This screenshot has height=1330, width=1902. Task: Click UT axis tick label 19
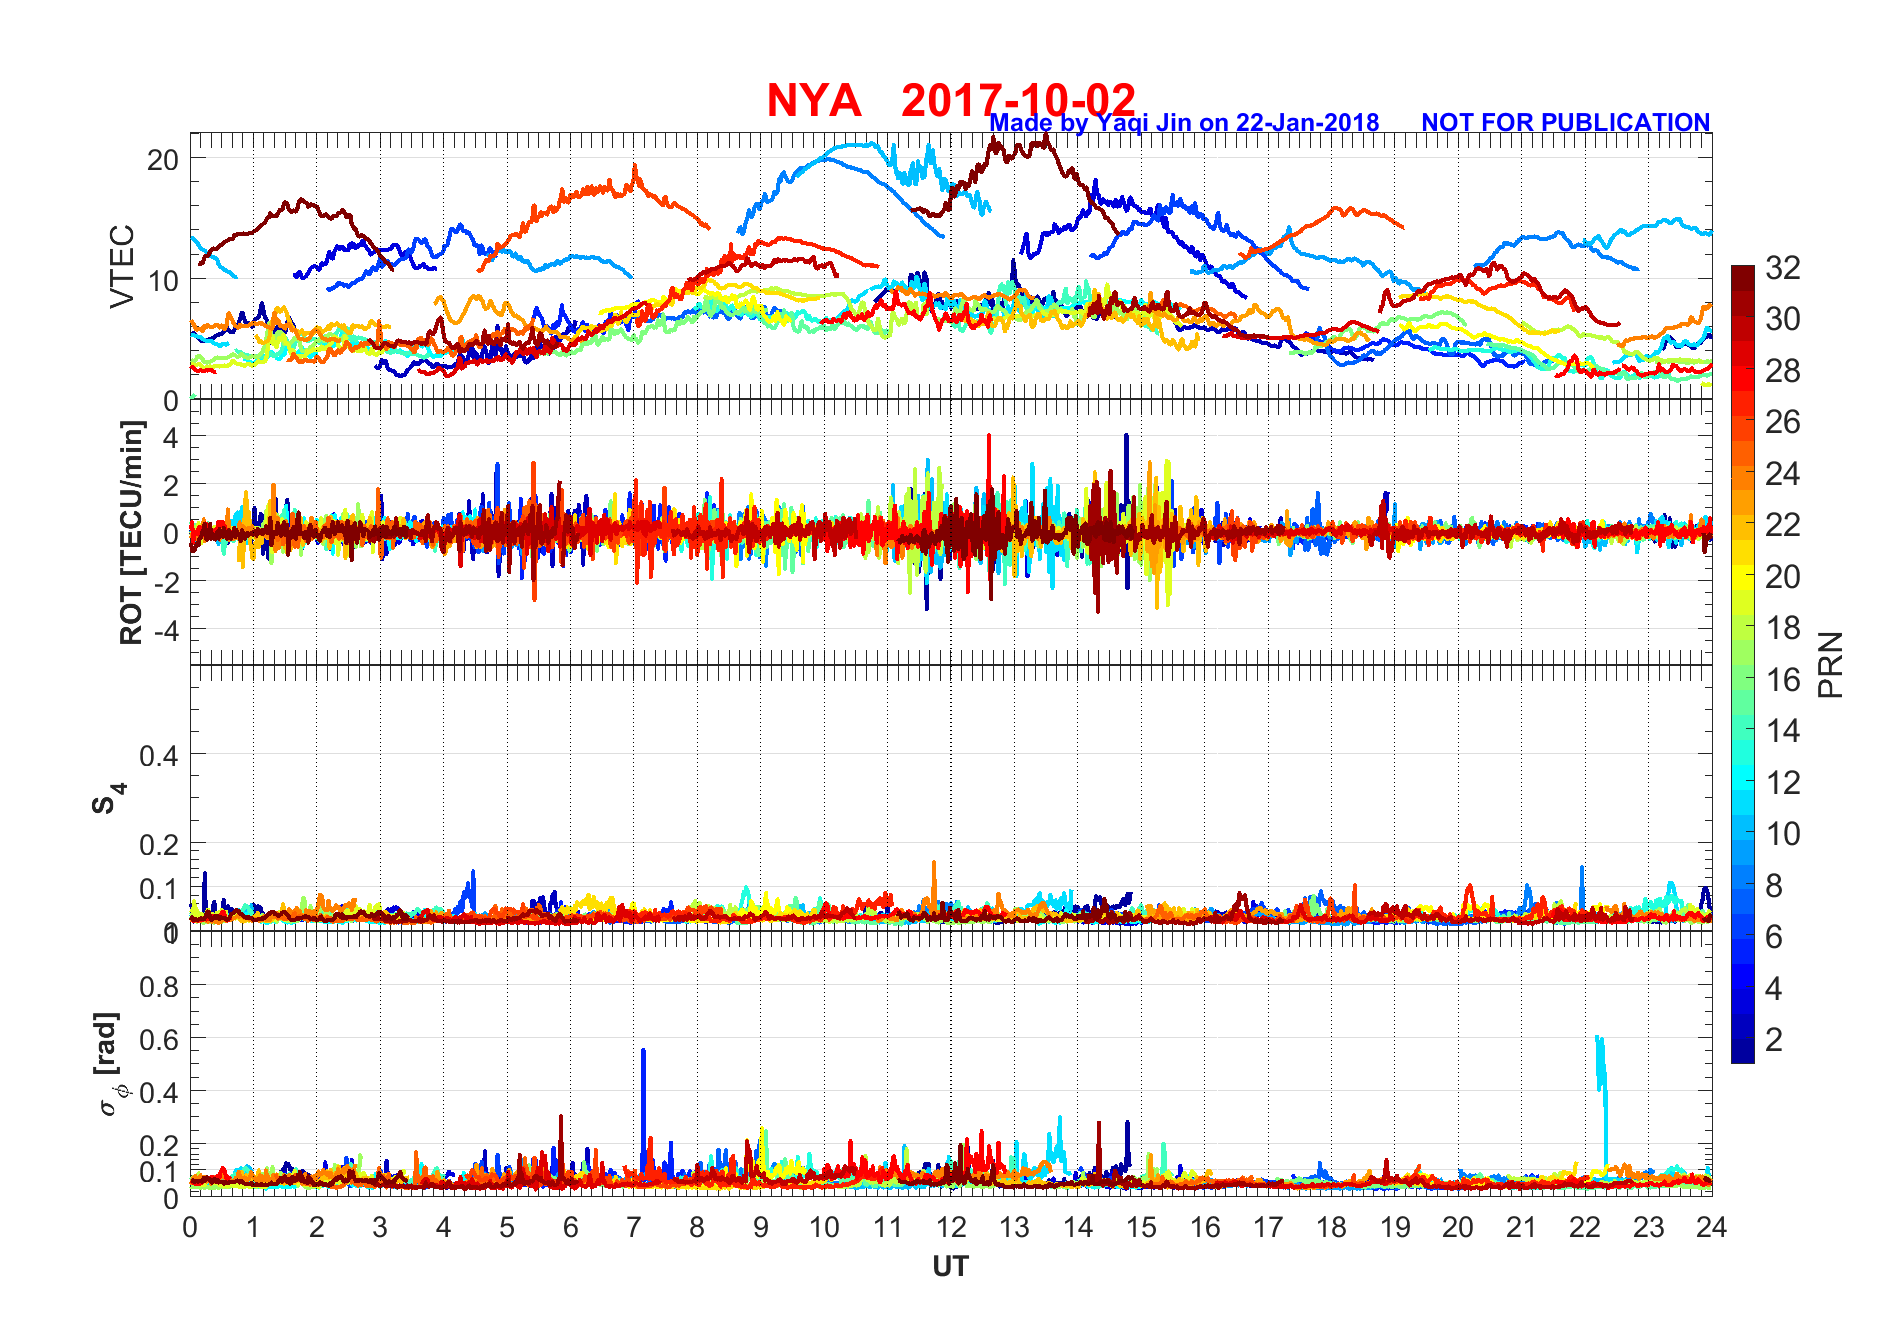point(1395,1227)
